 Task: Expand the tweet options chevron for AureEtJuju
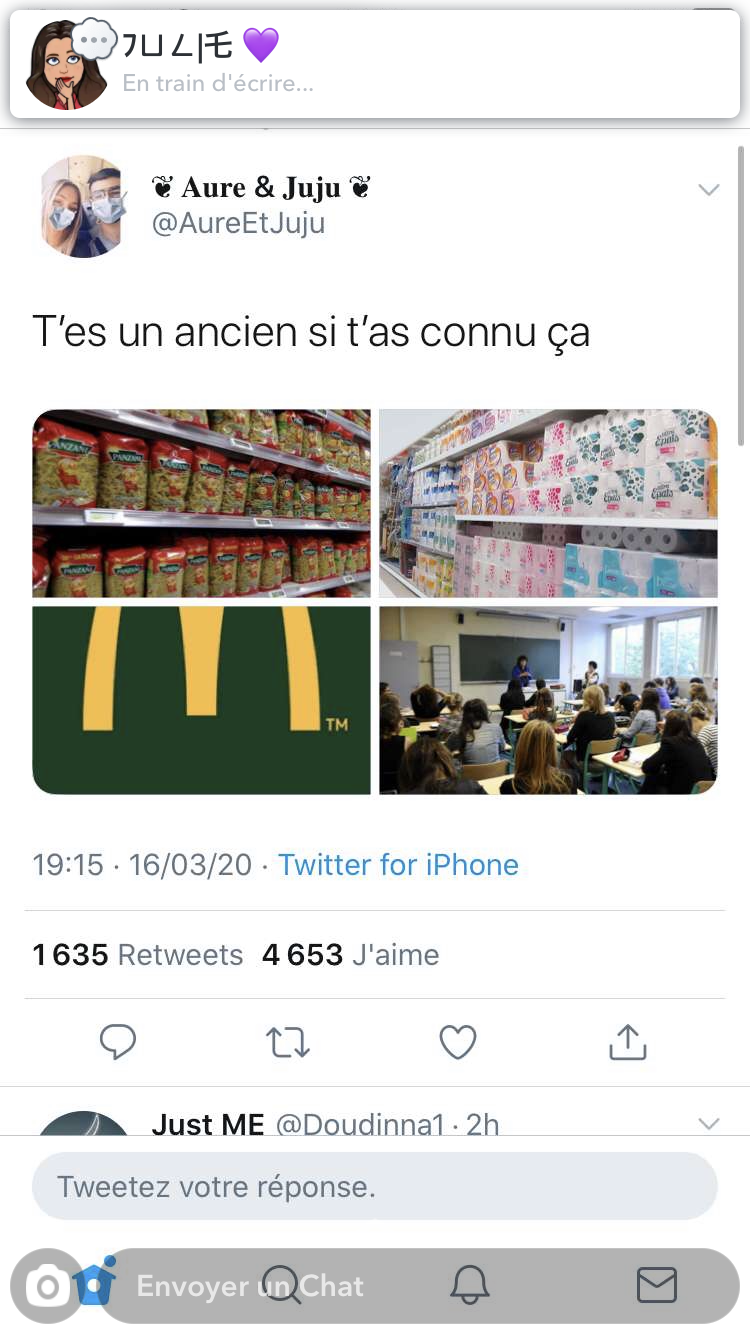(x=709, y=190)
